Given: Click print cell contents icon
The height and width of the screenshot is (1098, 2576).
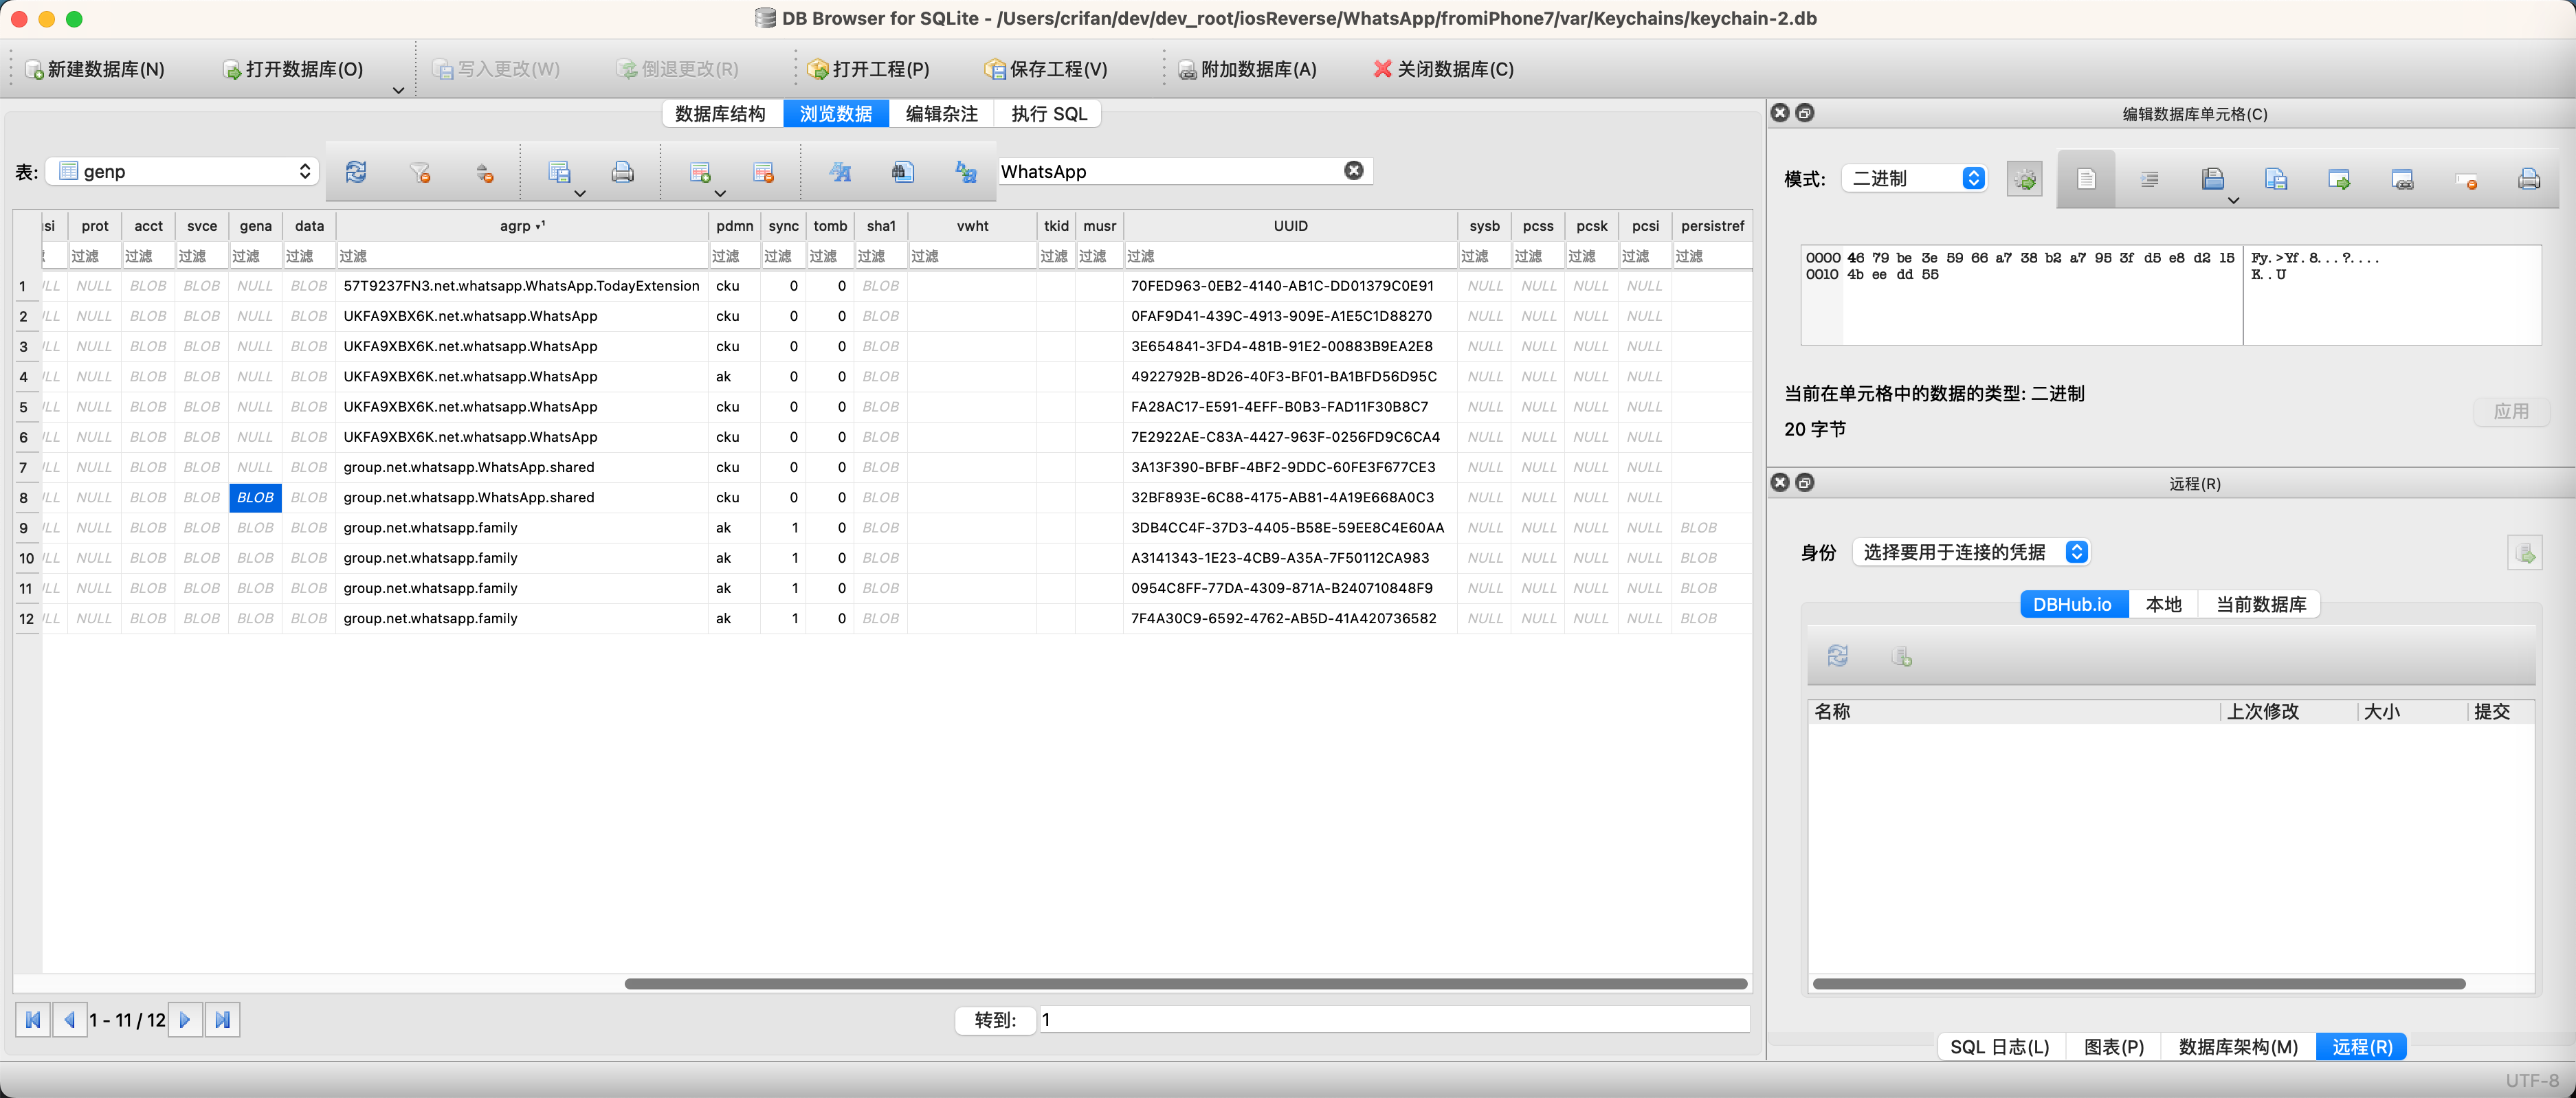Looking at the screenshot, I should [2529, 179].
